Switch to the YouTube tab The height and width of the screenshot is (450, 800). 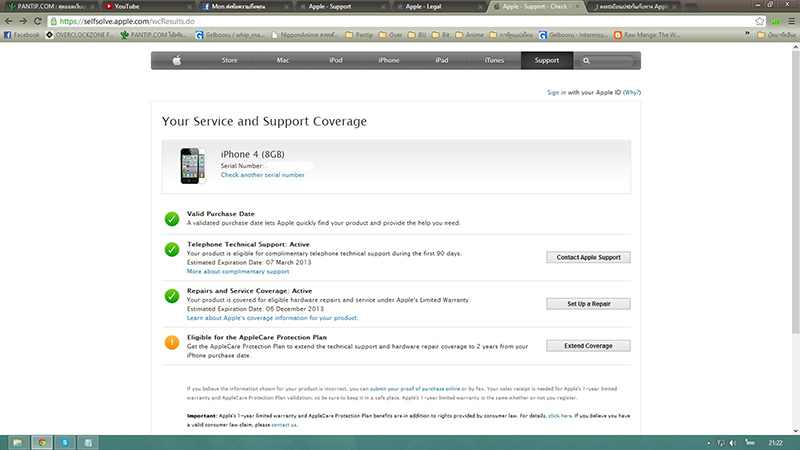[147, 7]
